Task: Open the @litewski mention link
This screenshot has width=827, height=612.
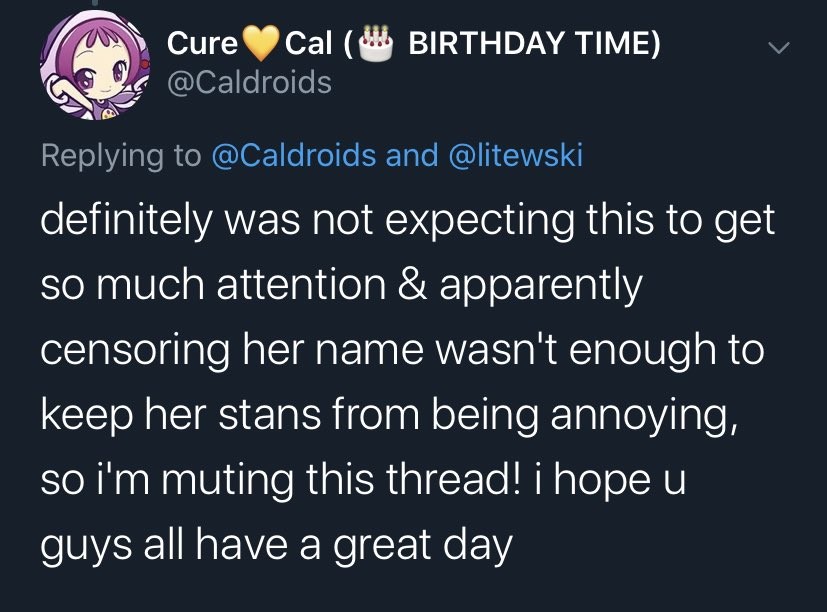Action: tap(516, 155)
